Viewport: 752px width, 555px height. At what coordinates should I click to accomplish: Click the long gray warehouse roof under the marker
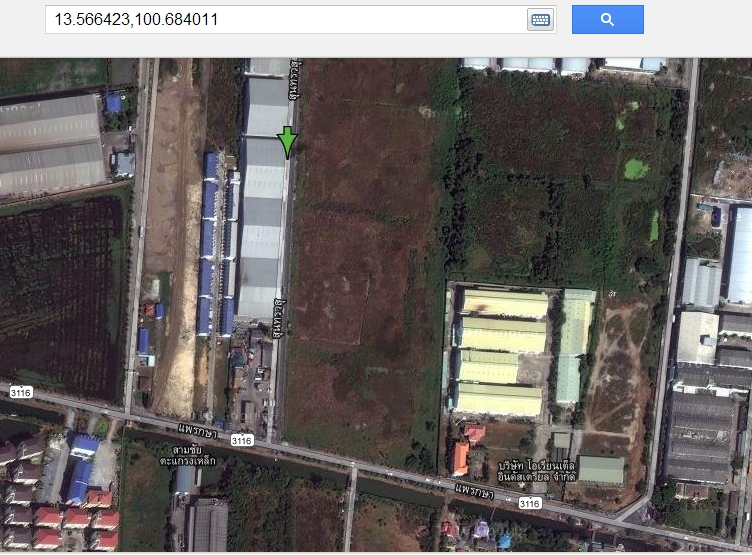tap(262, 230)
